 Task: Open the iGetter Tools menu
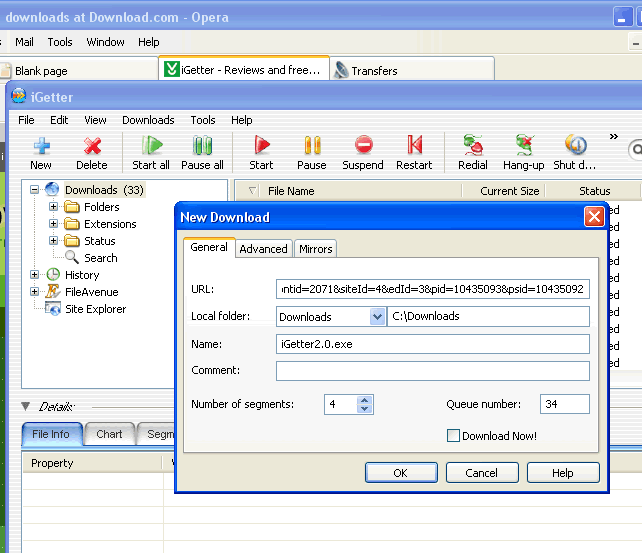[x=203, y=120]
